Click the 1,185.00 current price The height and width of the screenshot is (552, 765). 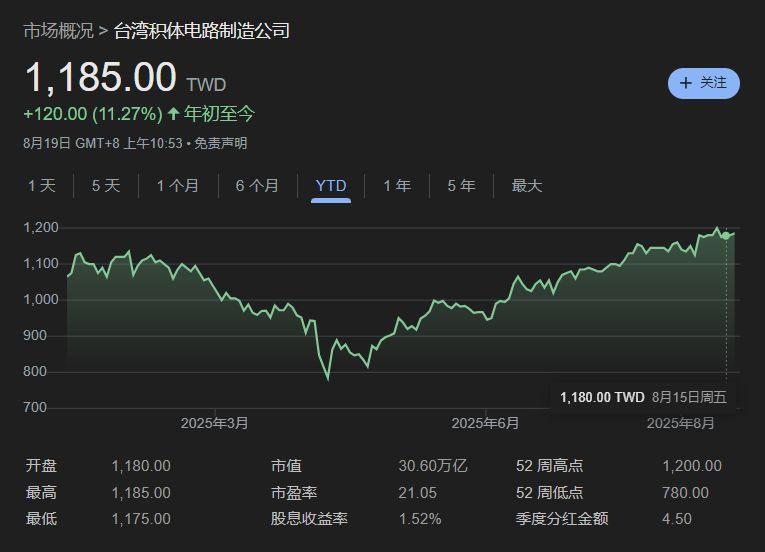tap(101, 77)
